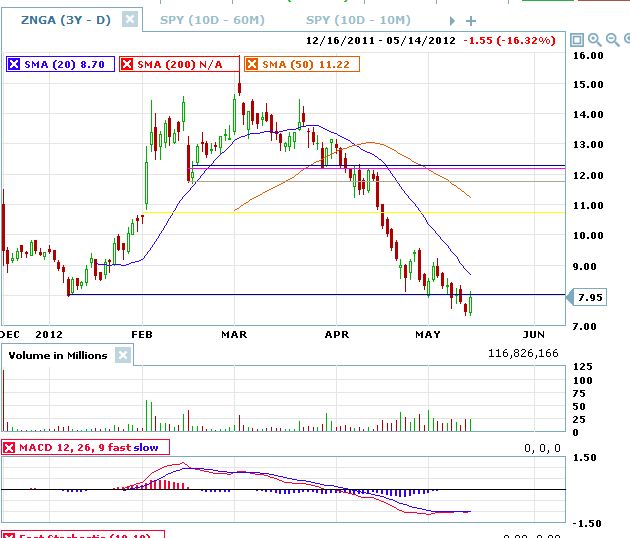The width and height of the screenshot is (630, 538).
Task: Remove the SMA (50) indicator
Action: coord(252,64)
